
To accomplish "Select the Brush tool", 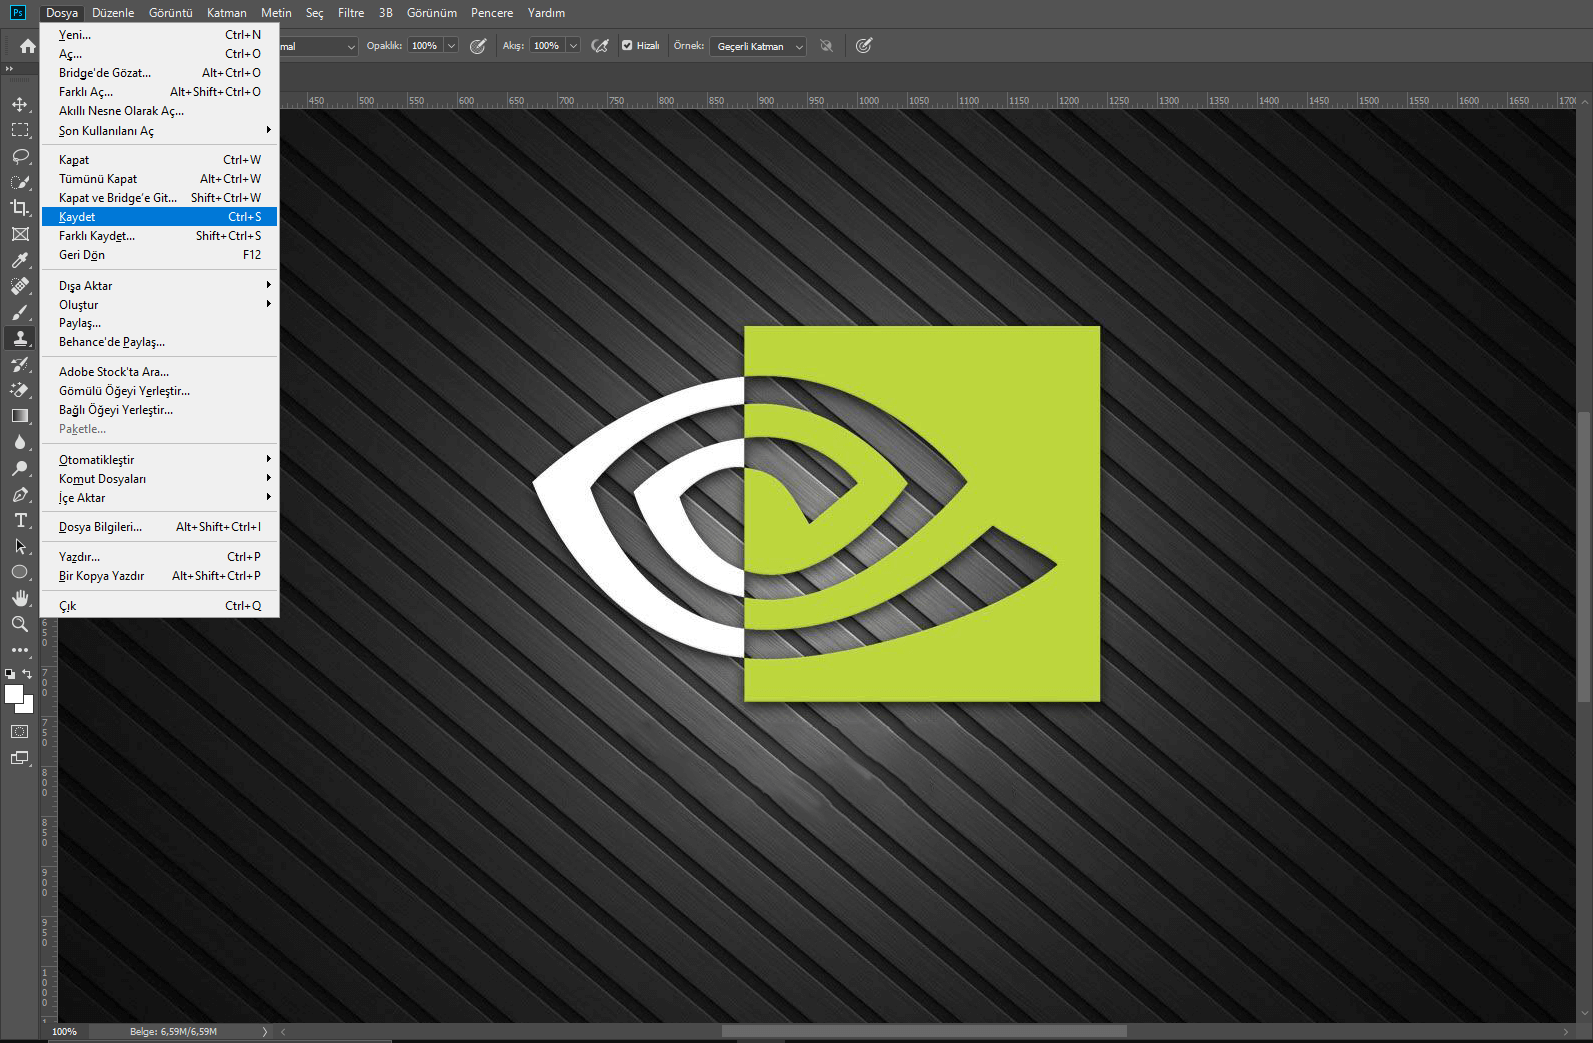I will [20, 312].
